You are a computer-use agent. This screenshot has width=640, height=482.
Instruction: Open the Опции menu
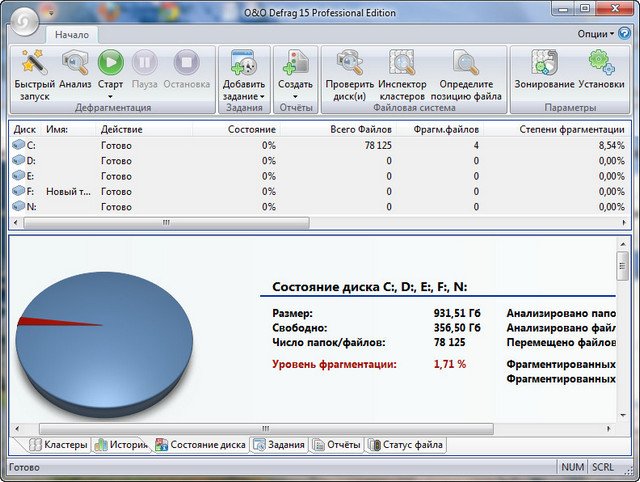coord(596,34)
